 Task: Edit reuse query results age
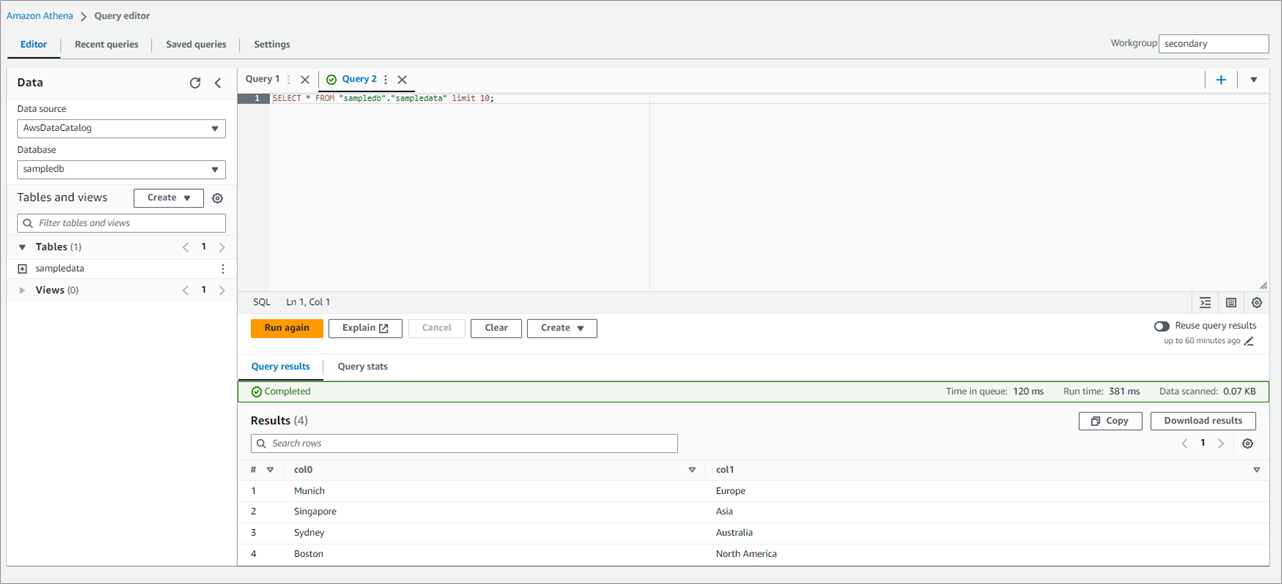point(1248,341)
